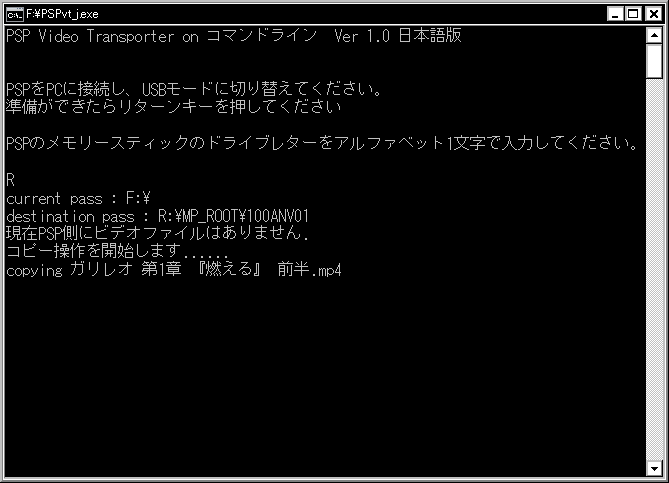This screenshot has width=669, height=483.
Task: Click the entered drive letter R
Action: 10,180
